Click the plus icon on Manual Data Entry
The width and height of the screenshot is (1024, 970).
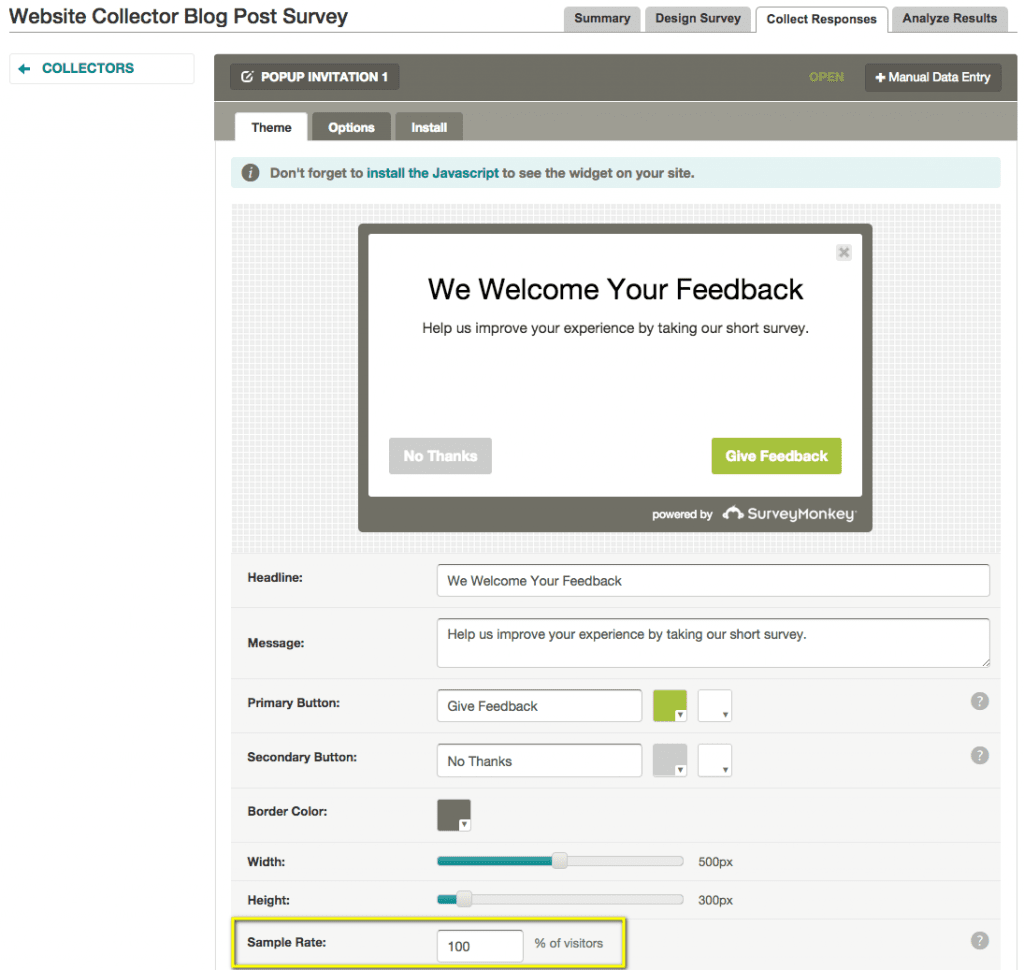880,77
